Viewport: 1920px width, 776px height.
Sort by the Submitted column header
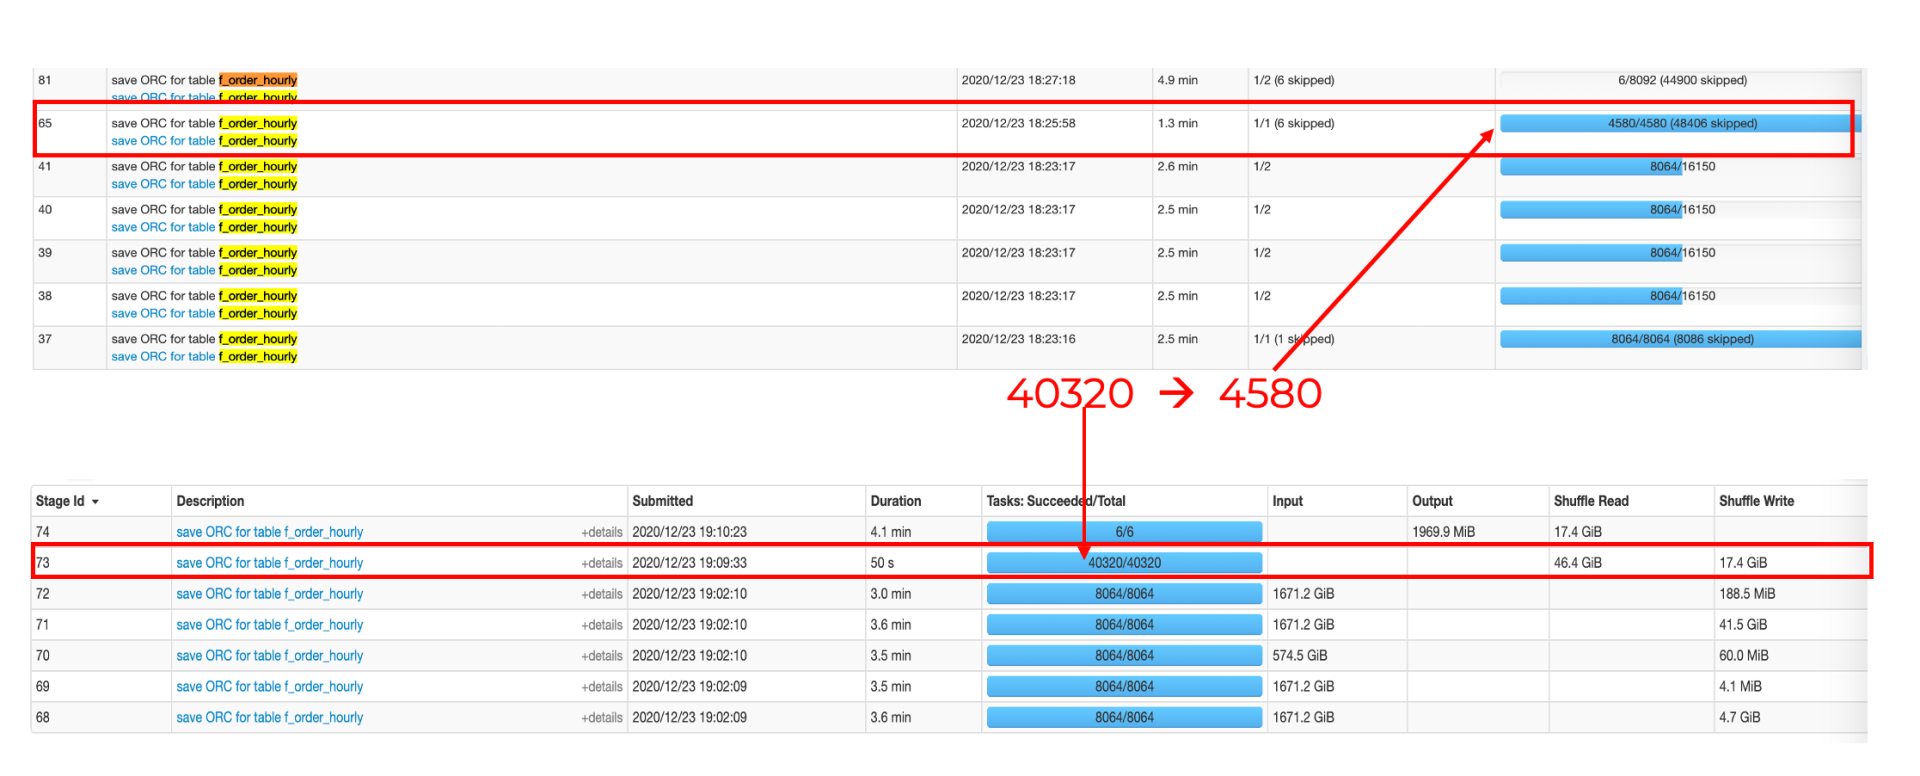pyautogui.click(x=662, y=502)
